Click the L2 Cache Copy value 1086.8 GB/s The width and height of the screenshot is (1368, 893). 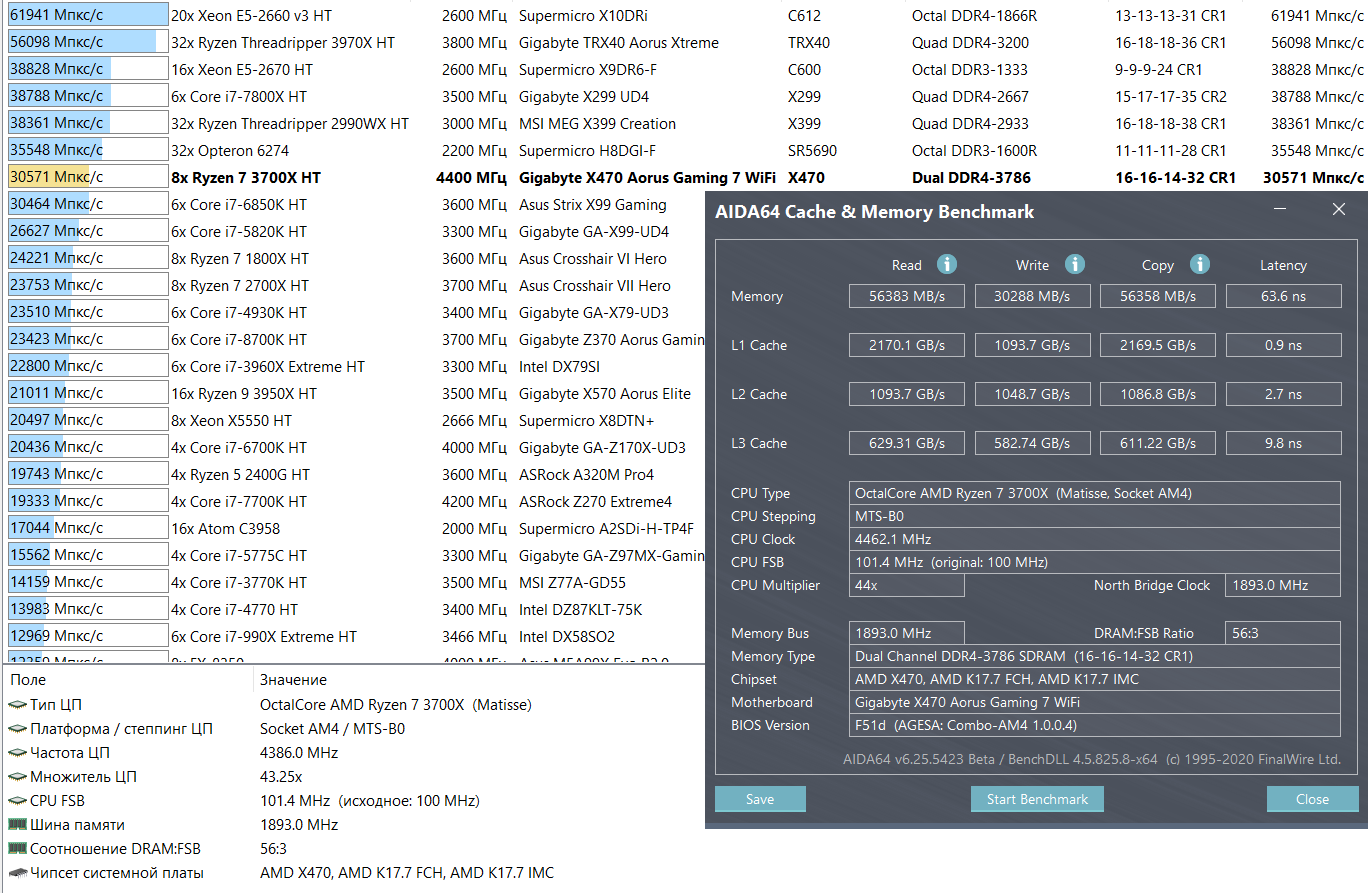click(1158, 394)
